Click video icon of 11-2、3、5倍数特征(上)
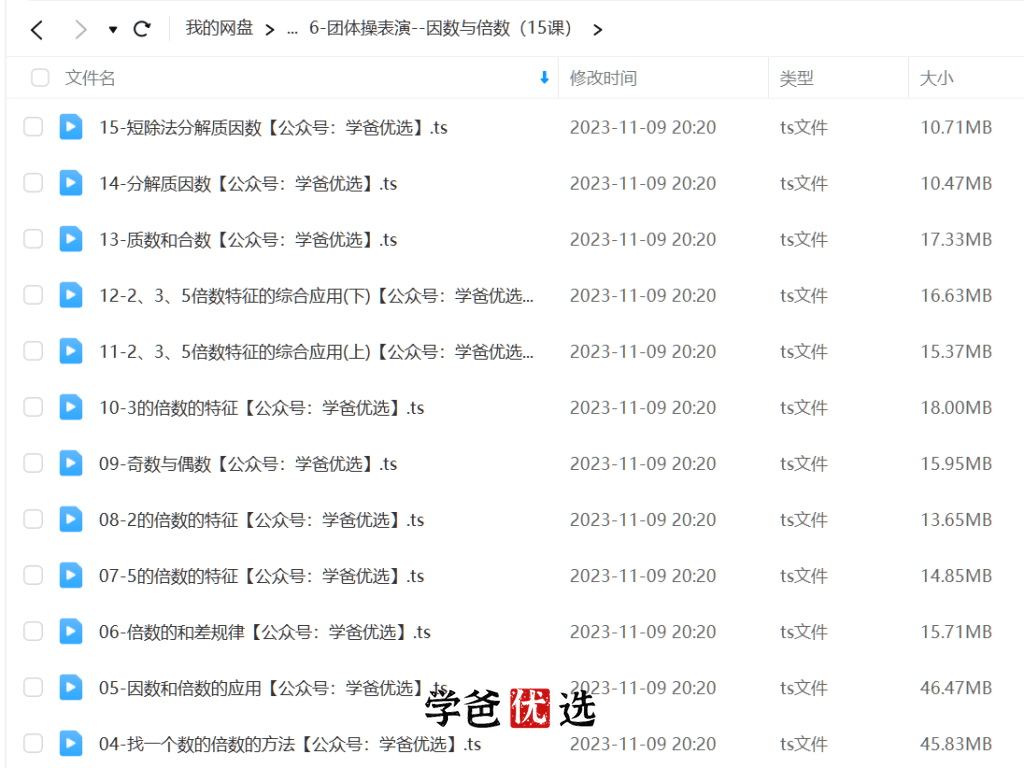 coord(71,351)
